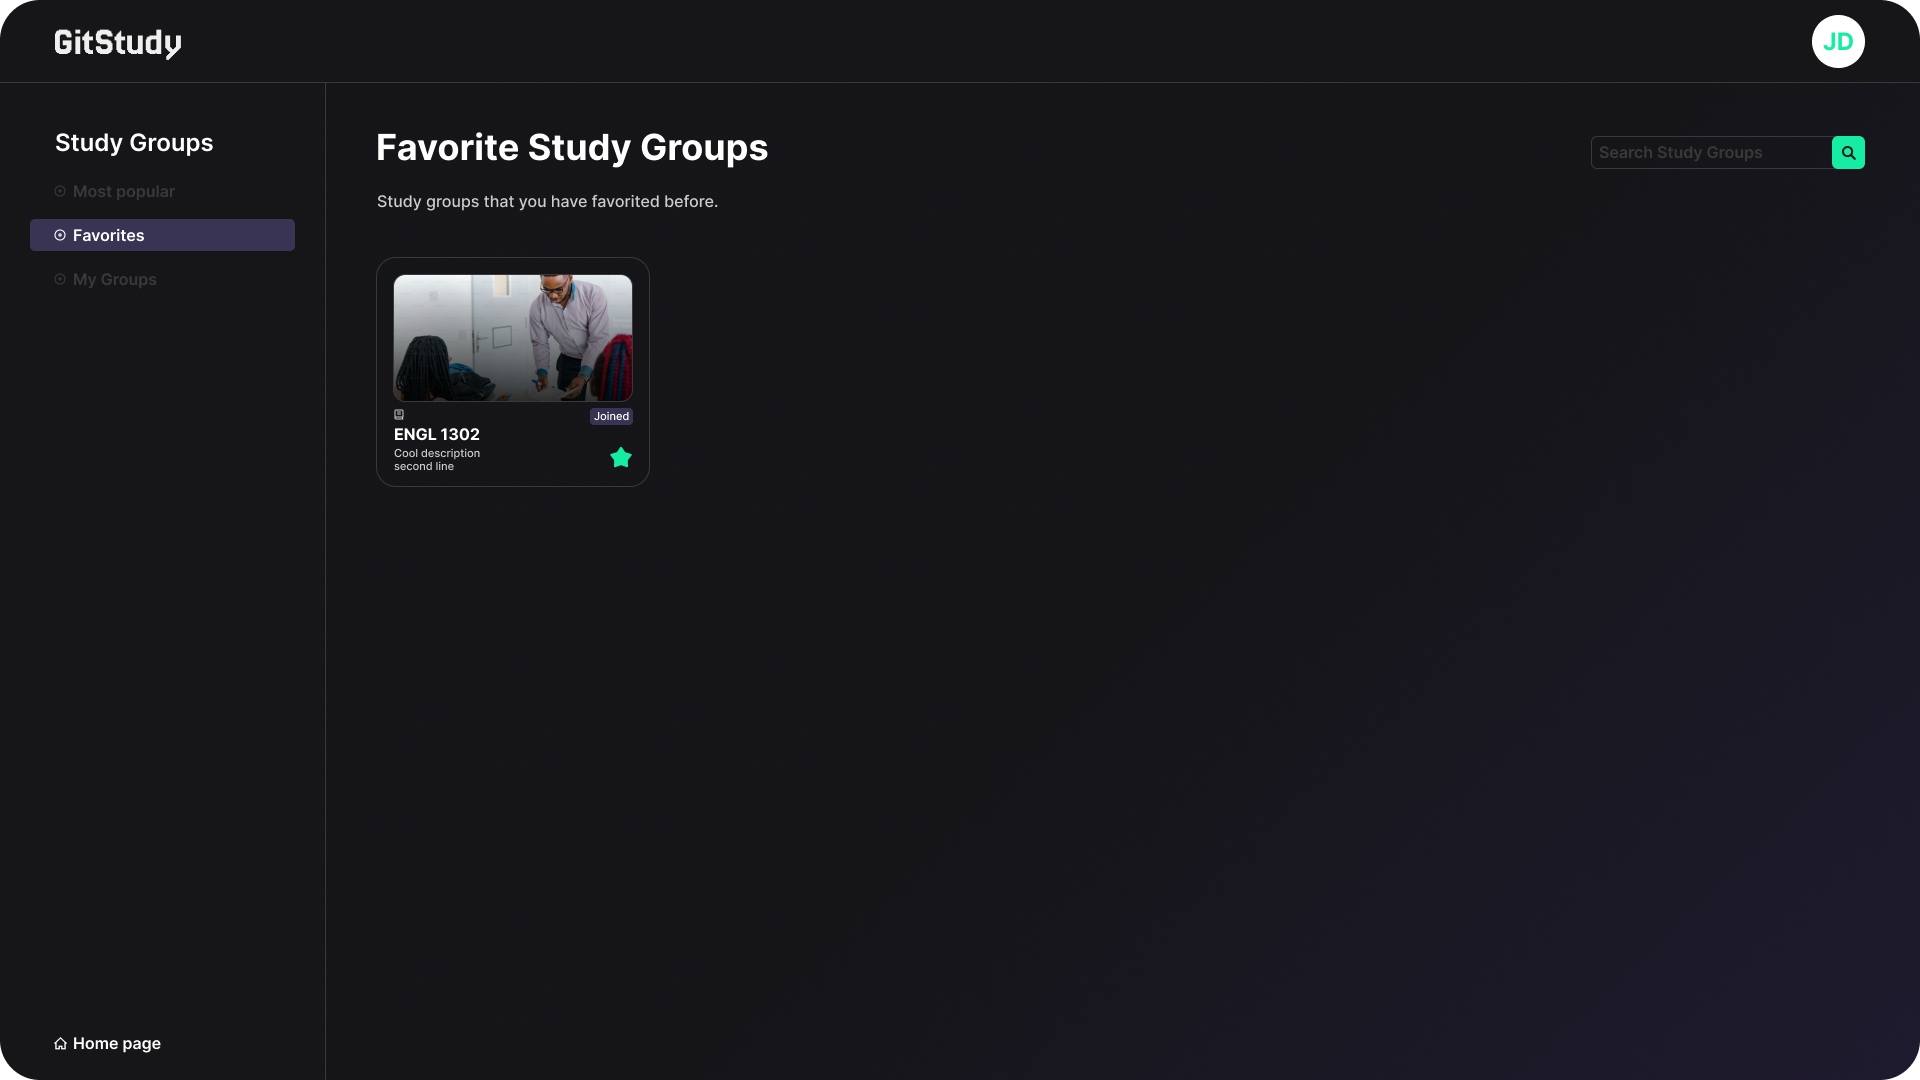Open the JD profile avatar
This screenshot has width=1920, height=1080.
point(1838,42)
